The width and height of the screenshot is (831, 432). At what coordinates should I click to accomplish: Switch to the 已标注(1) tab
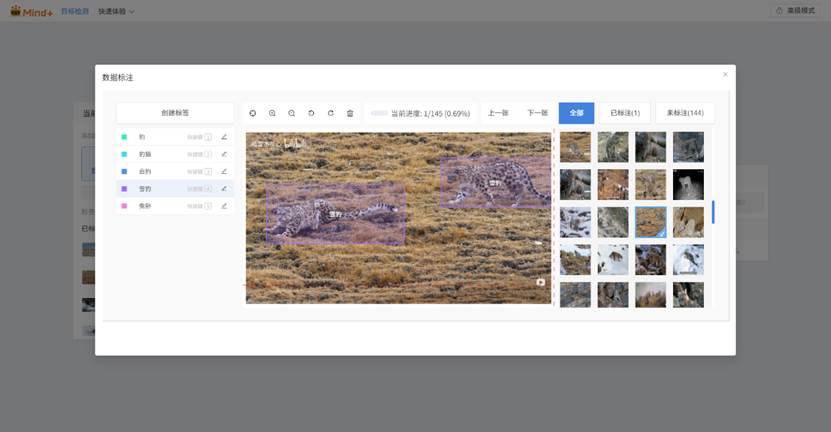coord(625,113)
